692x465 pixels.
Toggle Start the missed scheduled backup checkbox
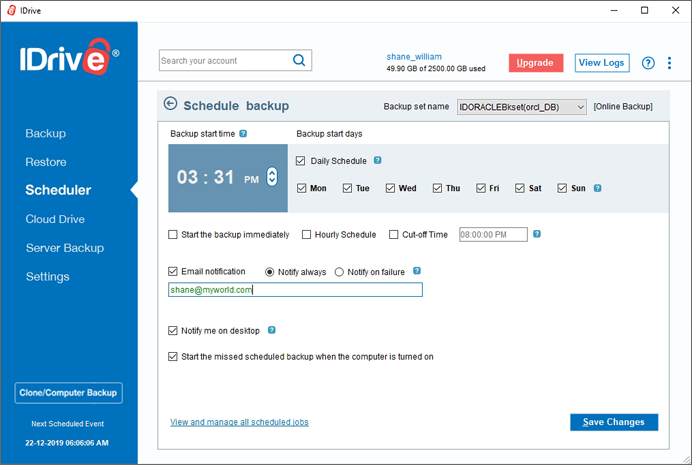(173, 356)
